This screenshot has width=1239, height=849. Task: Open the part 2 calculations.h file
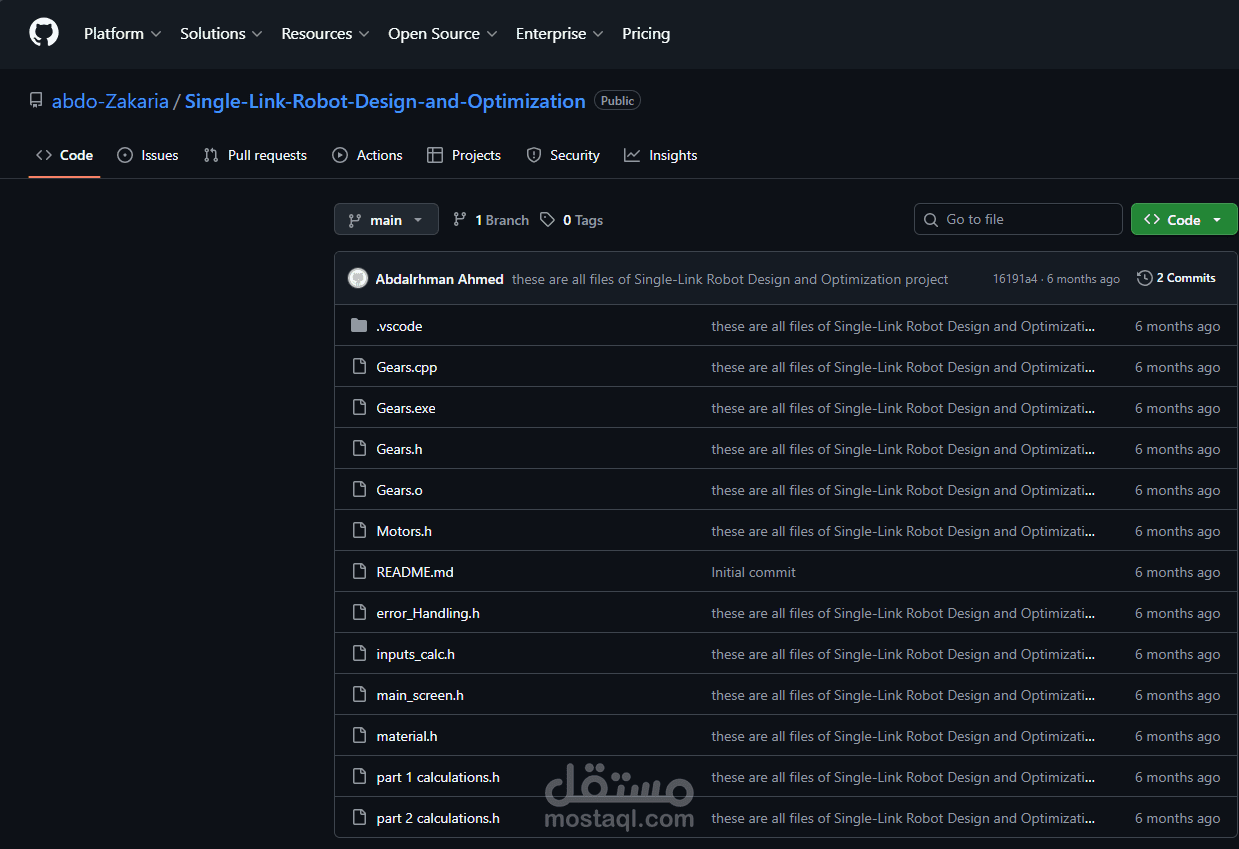pos(438,818)
